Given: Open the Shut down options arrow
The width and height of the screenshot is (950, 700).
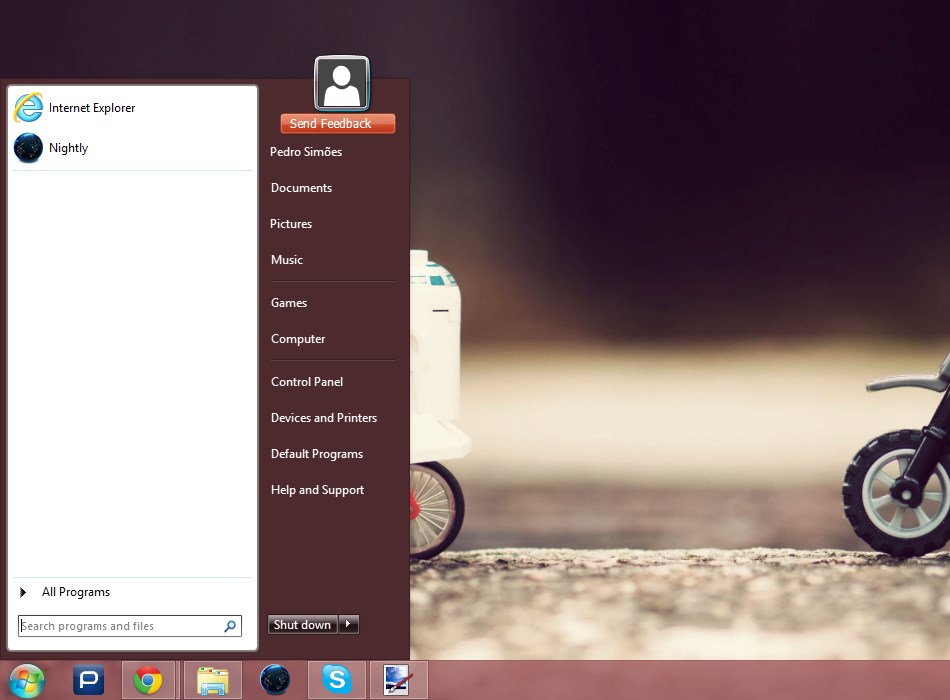Looking at the screenshot, I should (x=348, y=624).
